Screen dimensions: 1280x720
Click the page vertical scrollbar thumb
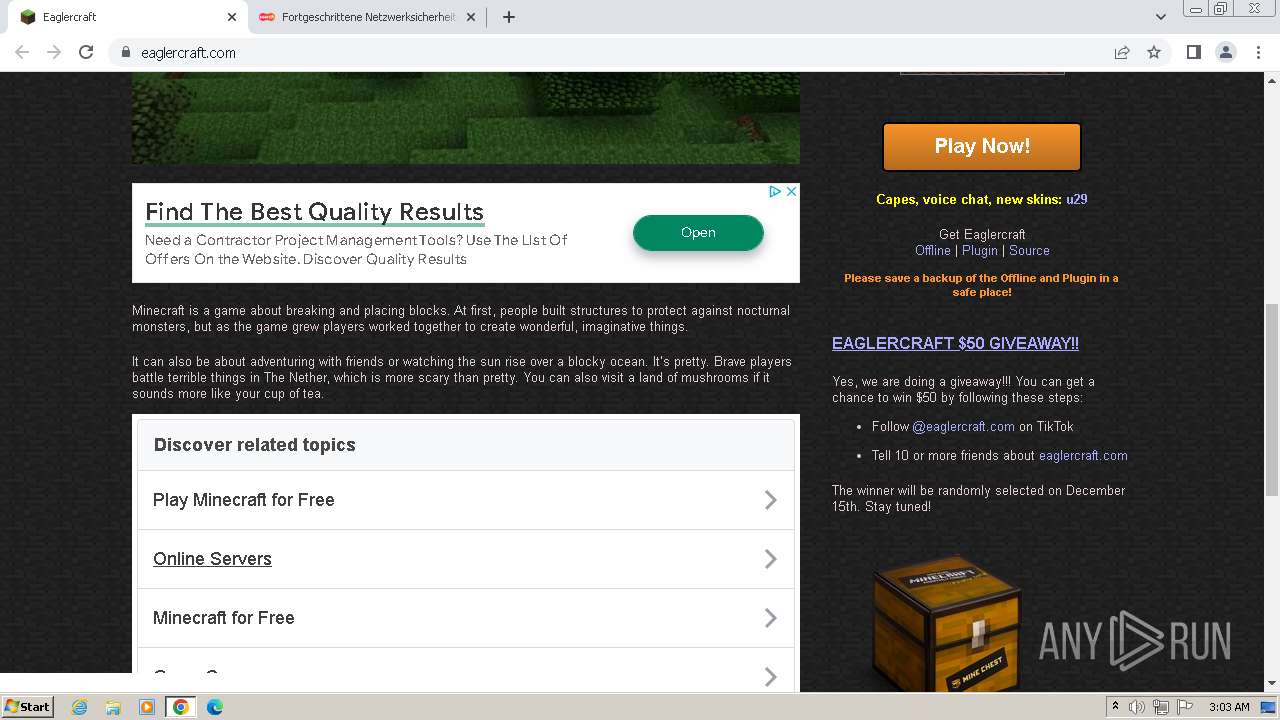tap(1272, 400)
